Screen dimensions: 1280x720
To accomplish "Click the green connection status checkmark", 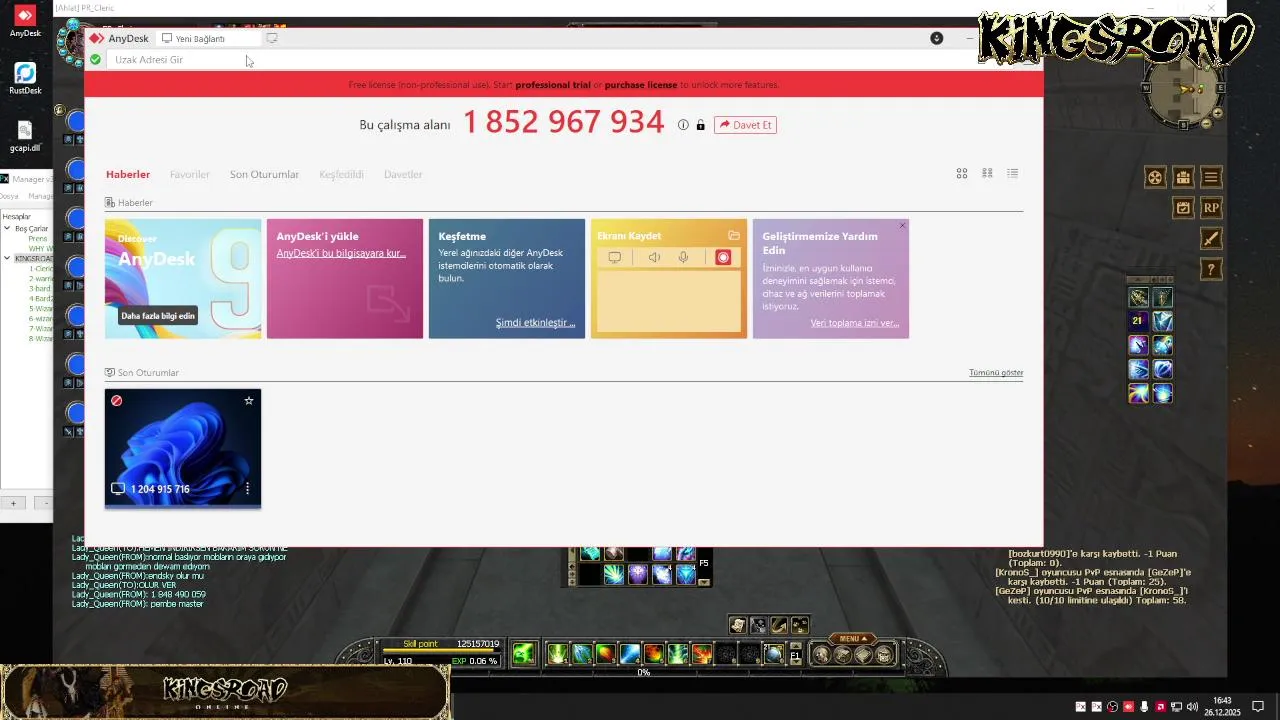I will (95, 60).
